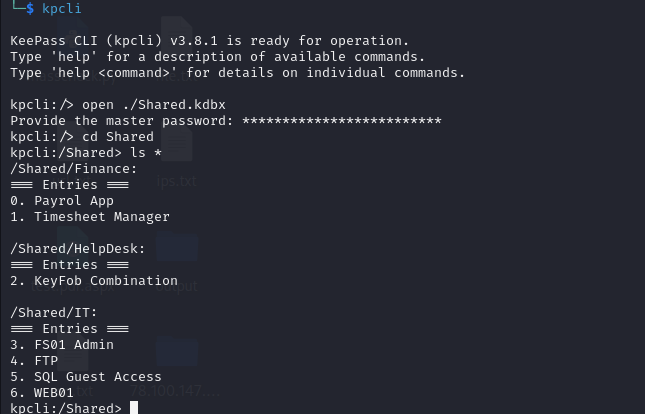Click the '/Shared/IT:' group heading
This screenshot has height=414, width=645.
(x=53, y=312)
